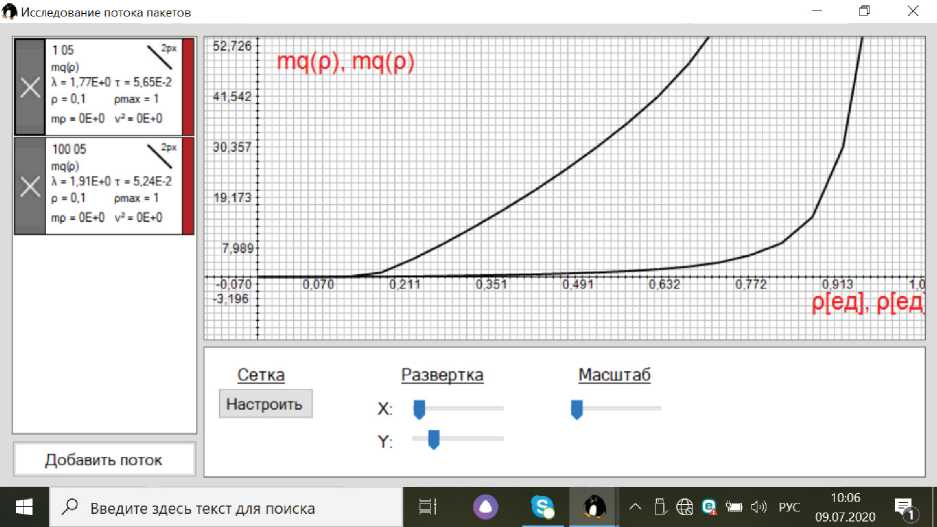Click the red 'ρ[ед]' x-axis label
The width and height of the screenshot is (937, 527).
coord(868,303)
